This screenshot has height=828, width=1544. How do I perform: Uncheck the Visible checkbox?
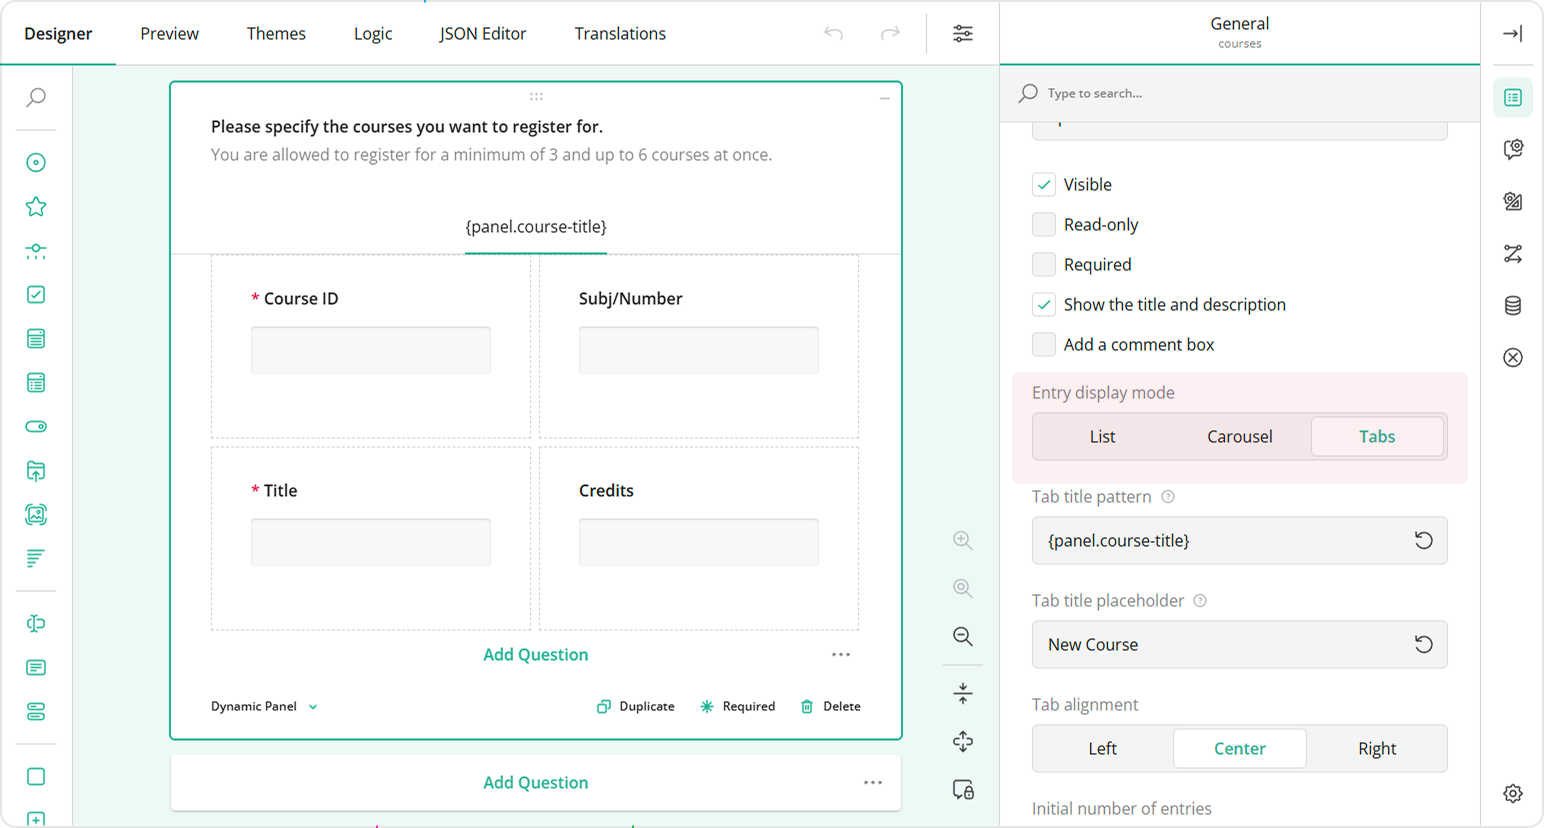(x=1044, y=184)
